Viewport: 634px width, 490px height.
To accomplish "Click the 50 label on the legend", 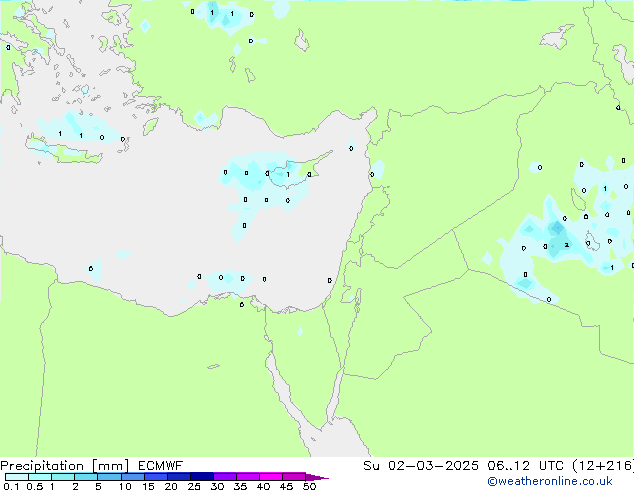I will pyautogui.click(x=309, y=486).
